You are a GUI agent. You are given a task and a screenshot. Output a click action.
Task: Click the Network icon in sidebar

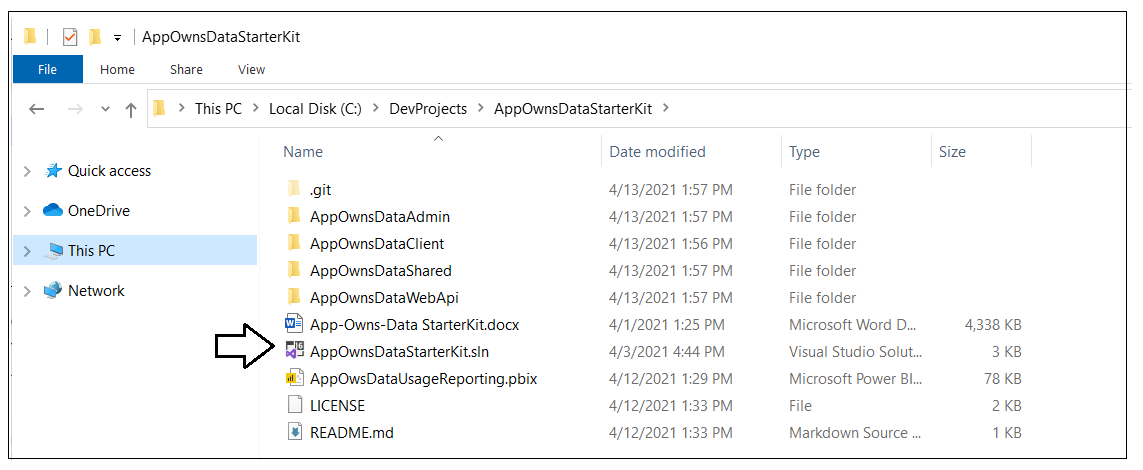point(52,290)
